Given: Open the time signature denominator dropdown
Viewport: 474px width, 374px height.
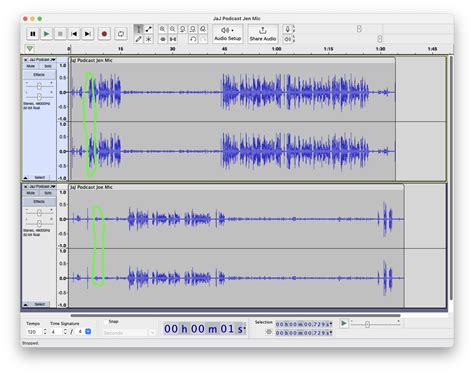Looking at the screenshot, I should [88, 331].
